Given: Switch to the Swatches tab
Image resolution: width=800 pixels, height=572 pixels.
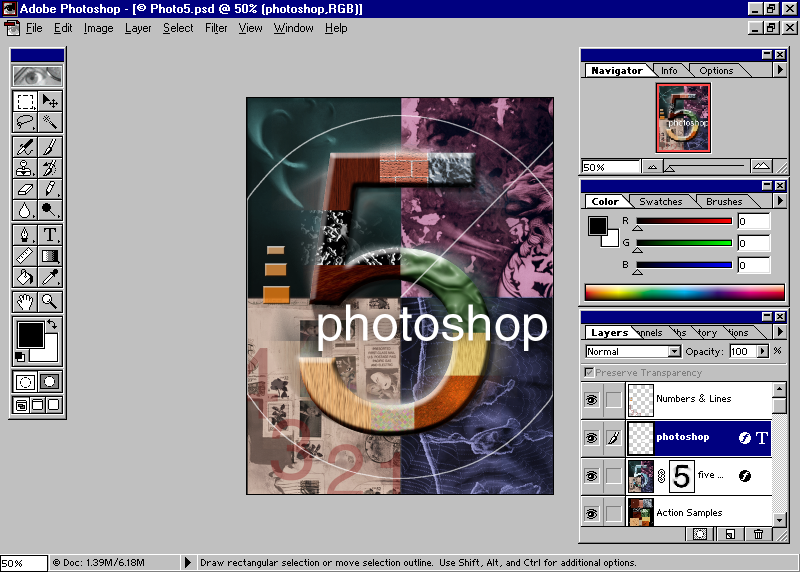Looking at the screenshot, I should coord(660,202).
